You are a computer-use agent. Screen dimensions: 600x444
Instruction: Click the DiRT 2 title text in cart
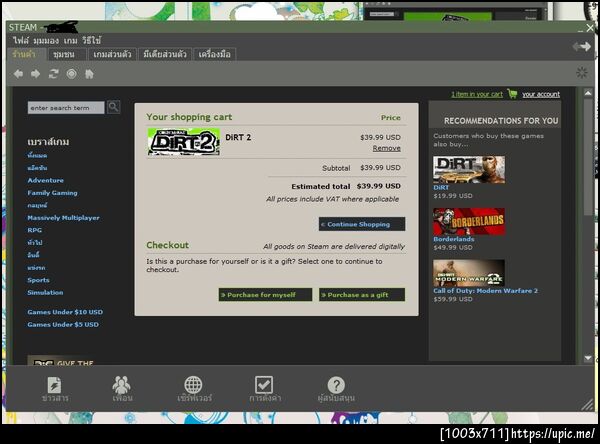[x=238, y=137]
